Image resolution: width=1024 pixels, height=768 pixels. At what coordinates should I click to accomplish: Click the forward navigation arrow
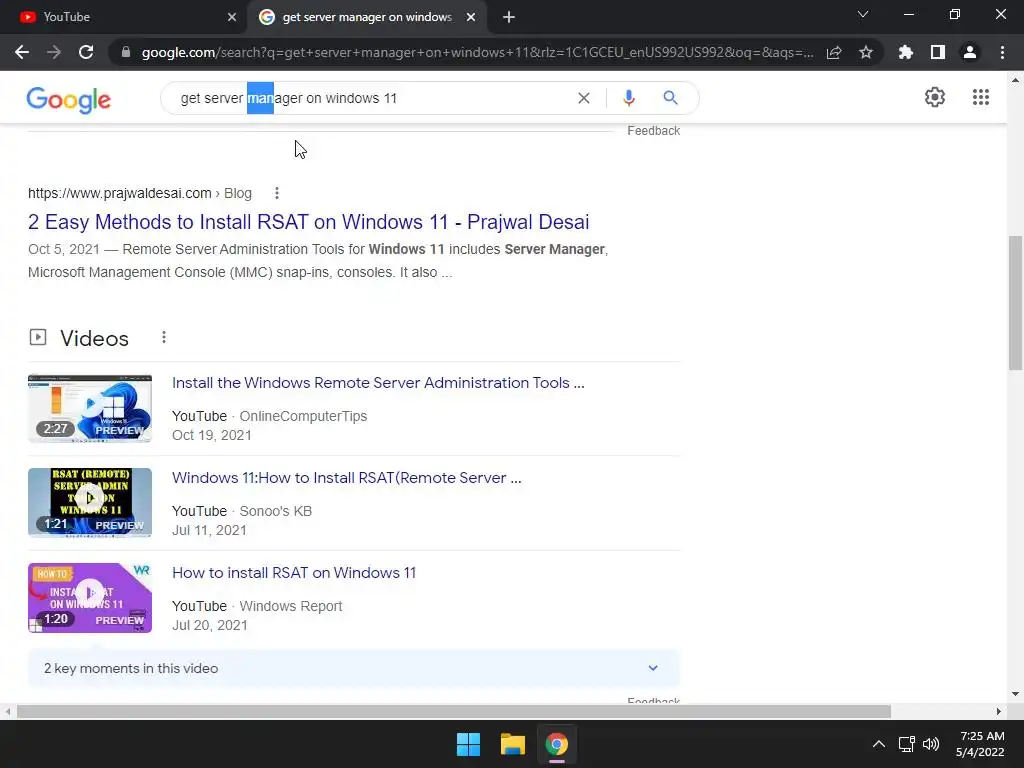point(54,52)
